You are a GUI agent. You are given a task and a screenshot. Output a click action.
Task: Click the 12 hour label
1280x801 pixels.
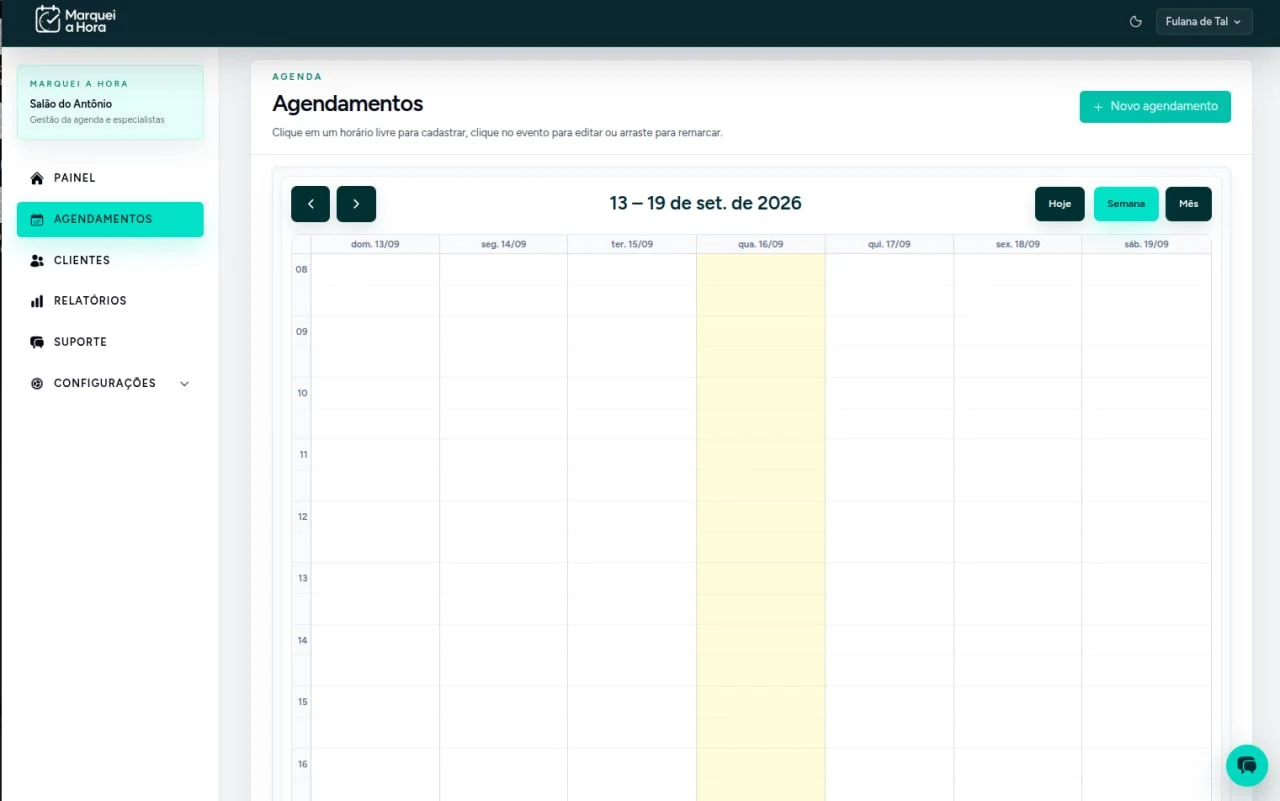(x=301, y=517)
